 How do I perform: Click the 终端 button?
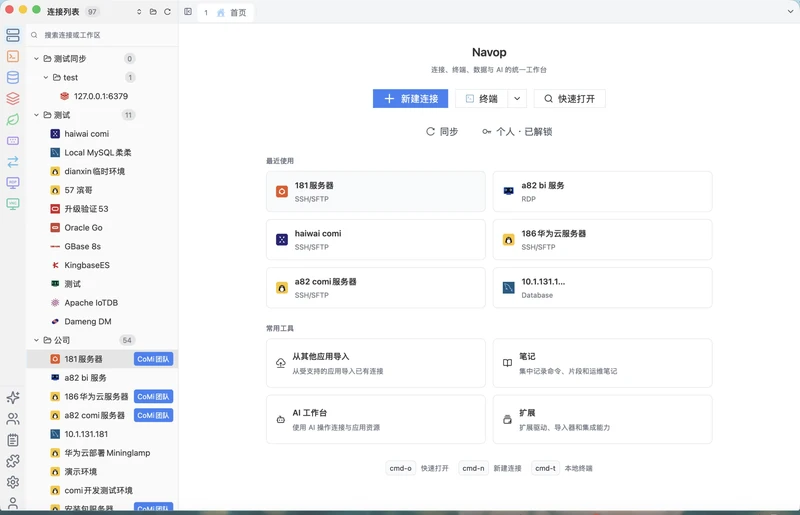click(x=481, y=99)
